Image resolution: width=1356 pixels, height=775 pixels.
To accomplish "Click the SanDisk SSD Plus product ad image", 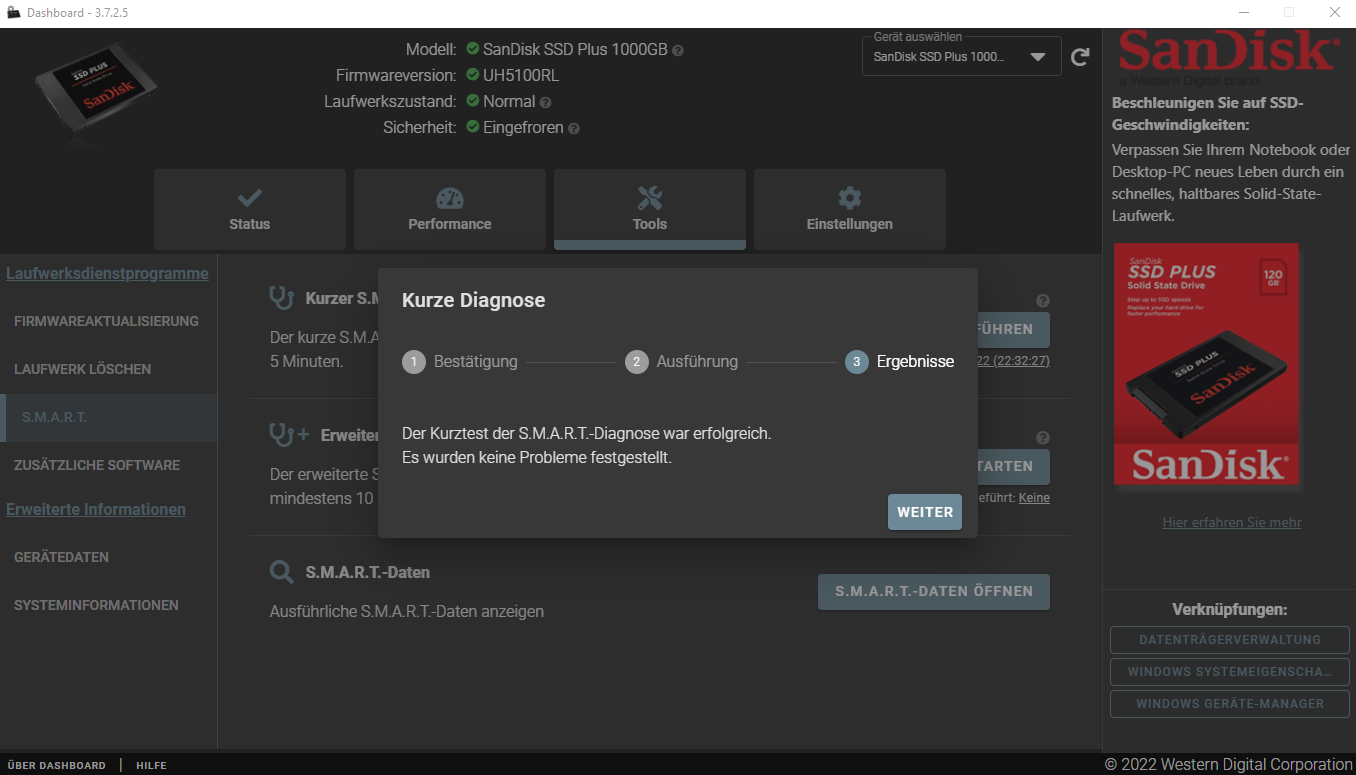I will [1207, 365].
